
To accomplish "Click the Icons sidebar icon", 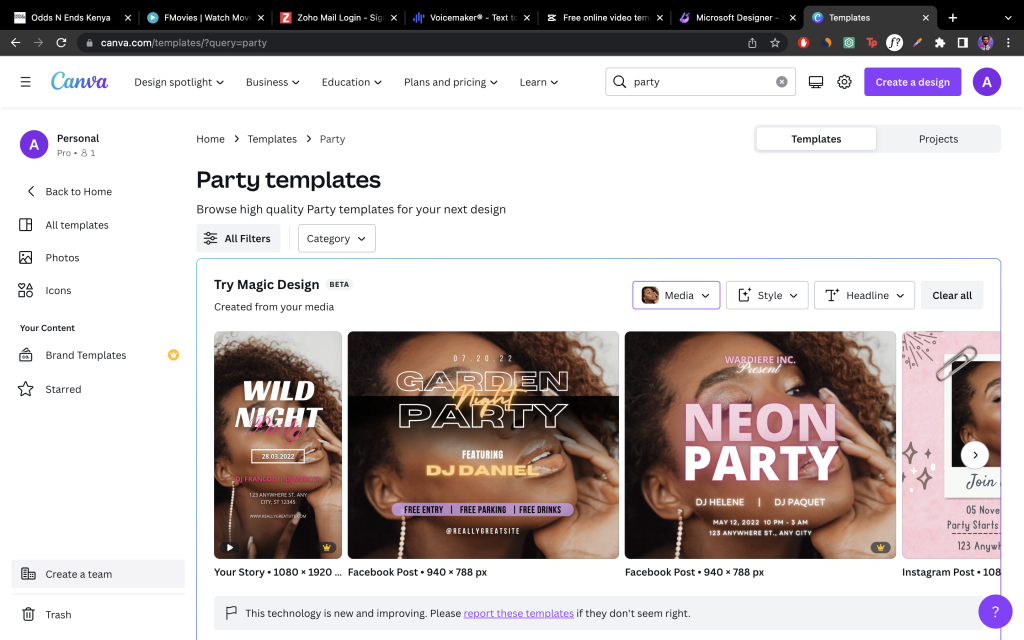I will point(25,290).
